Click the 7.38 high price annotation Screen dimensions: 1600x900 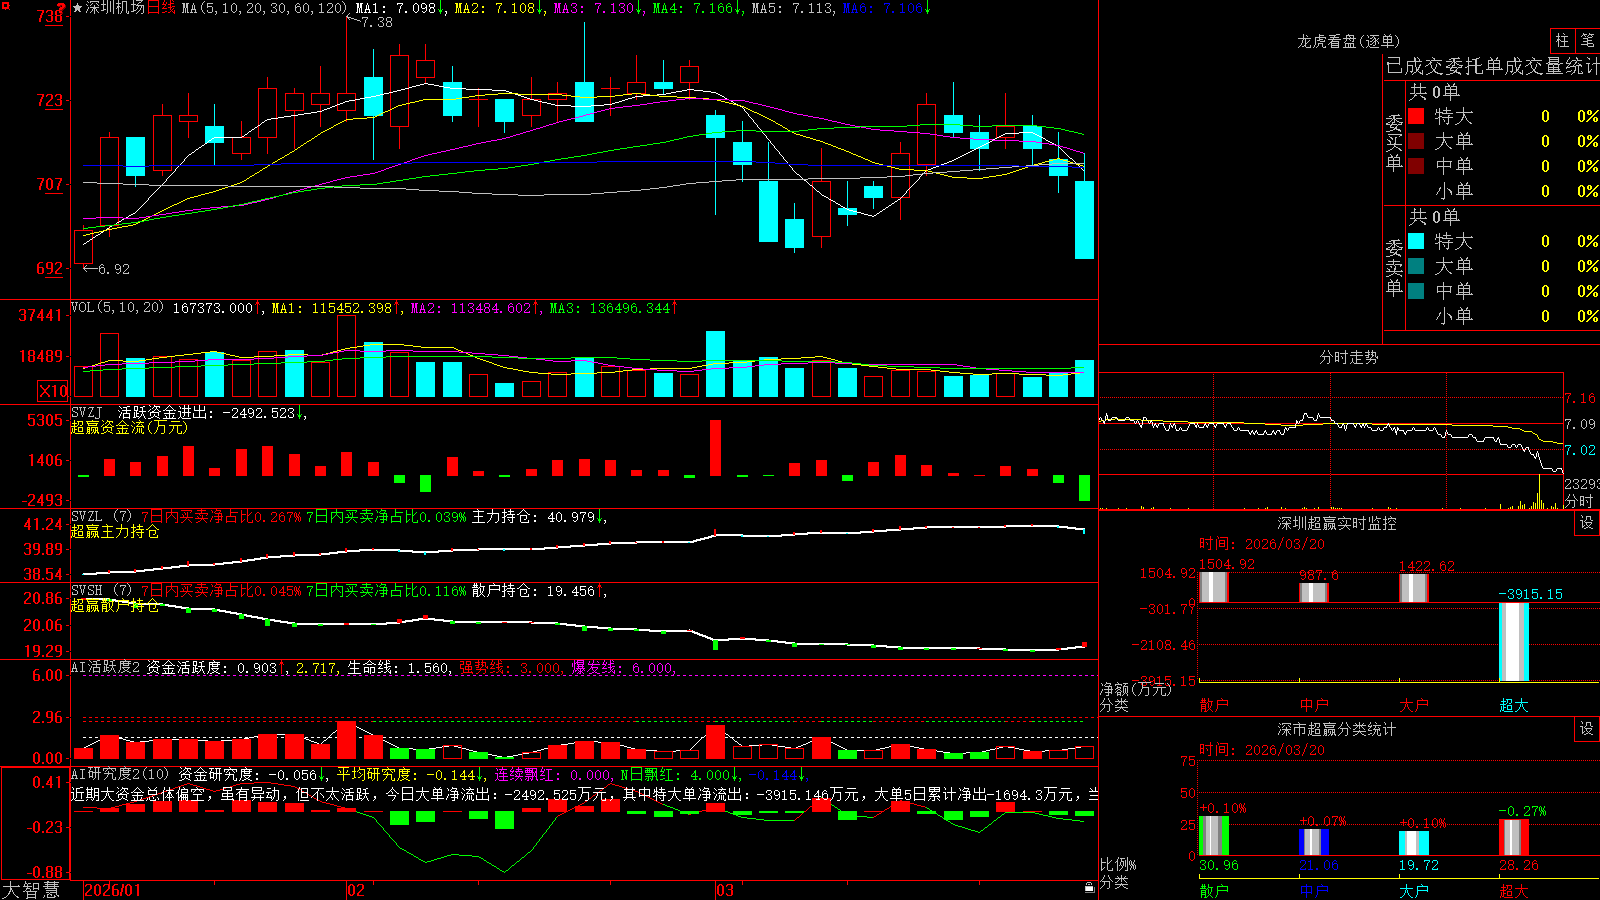pos(377,22)
